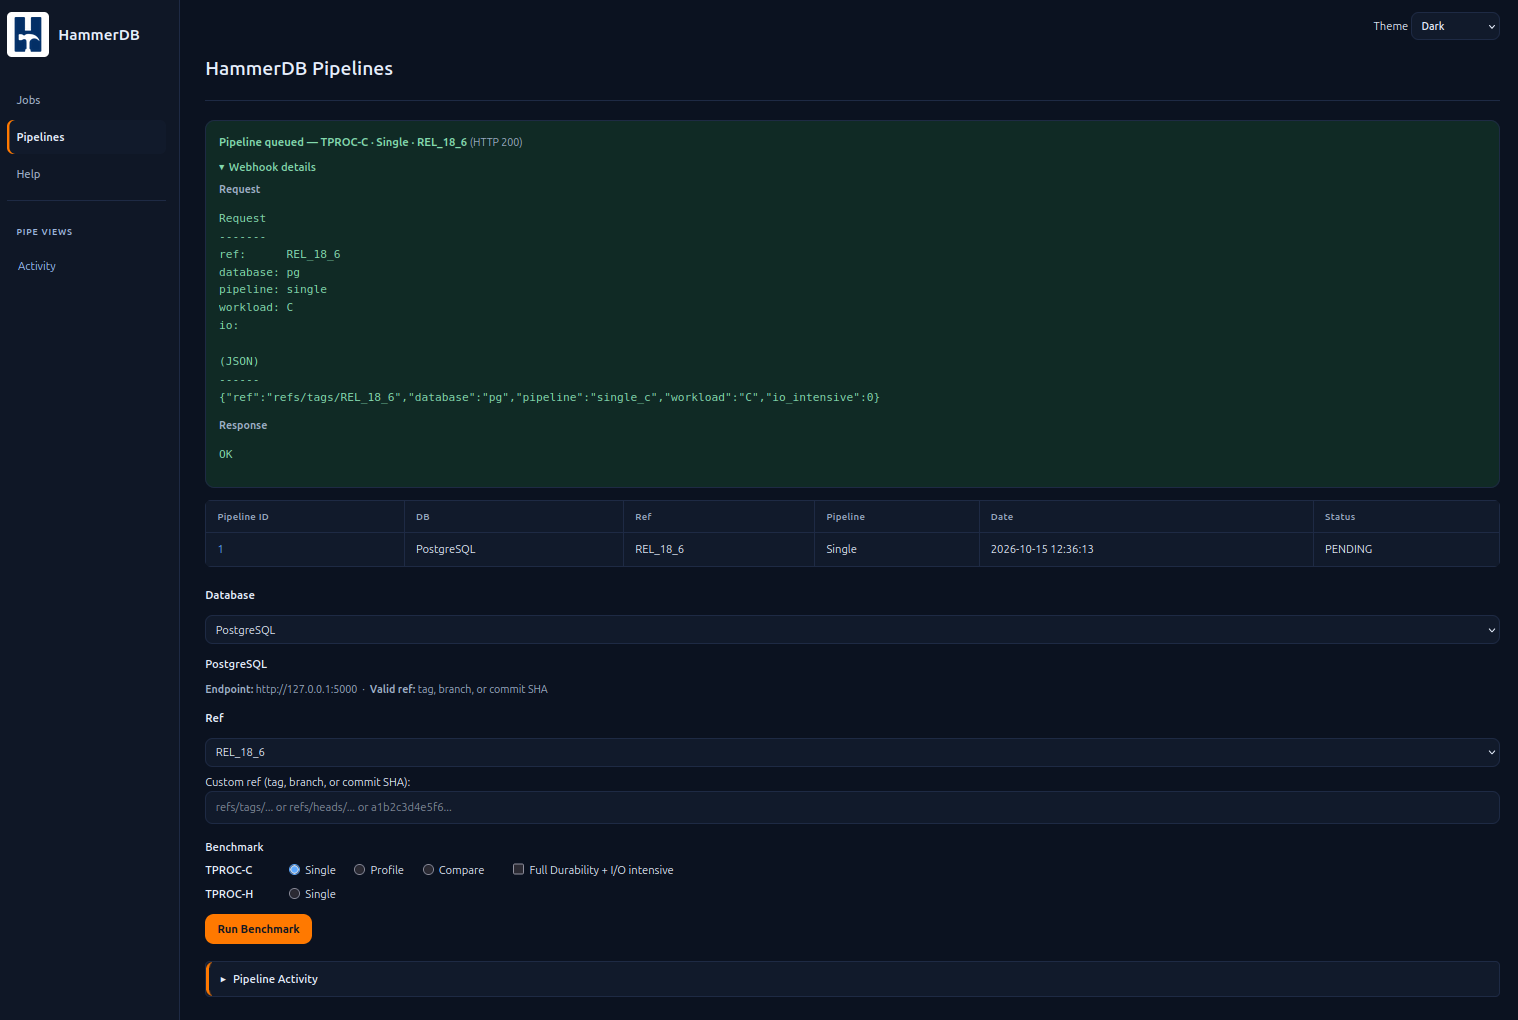The image size is (1518, 1020).
Task: Open the Database dropdown showing PostgreSQL
Action: pyautogui.click(x=852, y=630)
